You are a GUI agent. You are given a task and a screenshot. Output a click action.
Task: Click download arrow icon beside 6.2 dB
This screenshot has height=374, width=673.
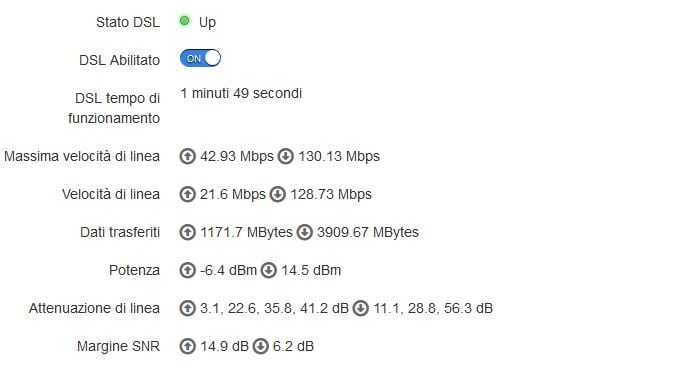(x=261, y=346)
